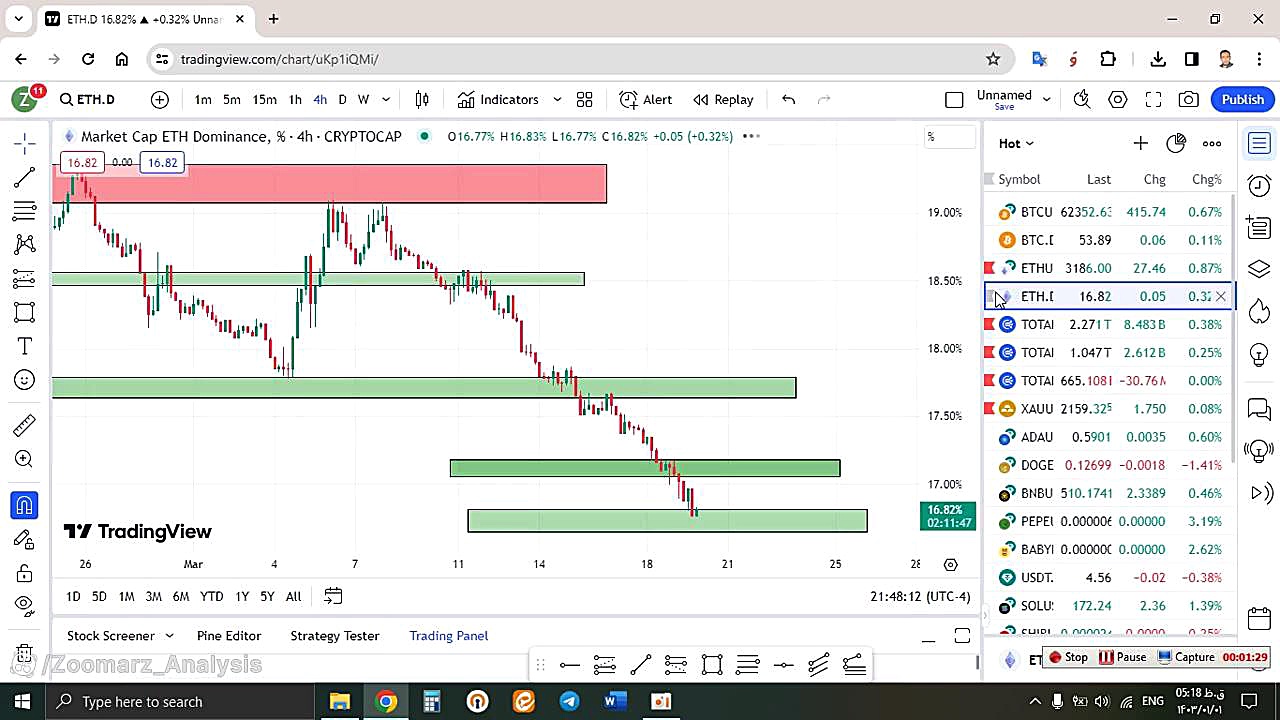The width and height of the screenshot is (1280, 720).
Task: Open the Ideas lightbulb icon
Action: (x=1259, y=354)
